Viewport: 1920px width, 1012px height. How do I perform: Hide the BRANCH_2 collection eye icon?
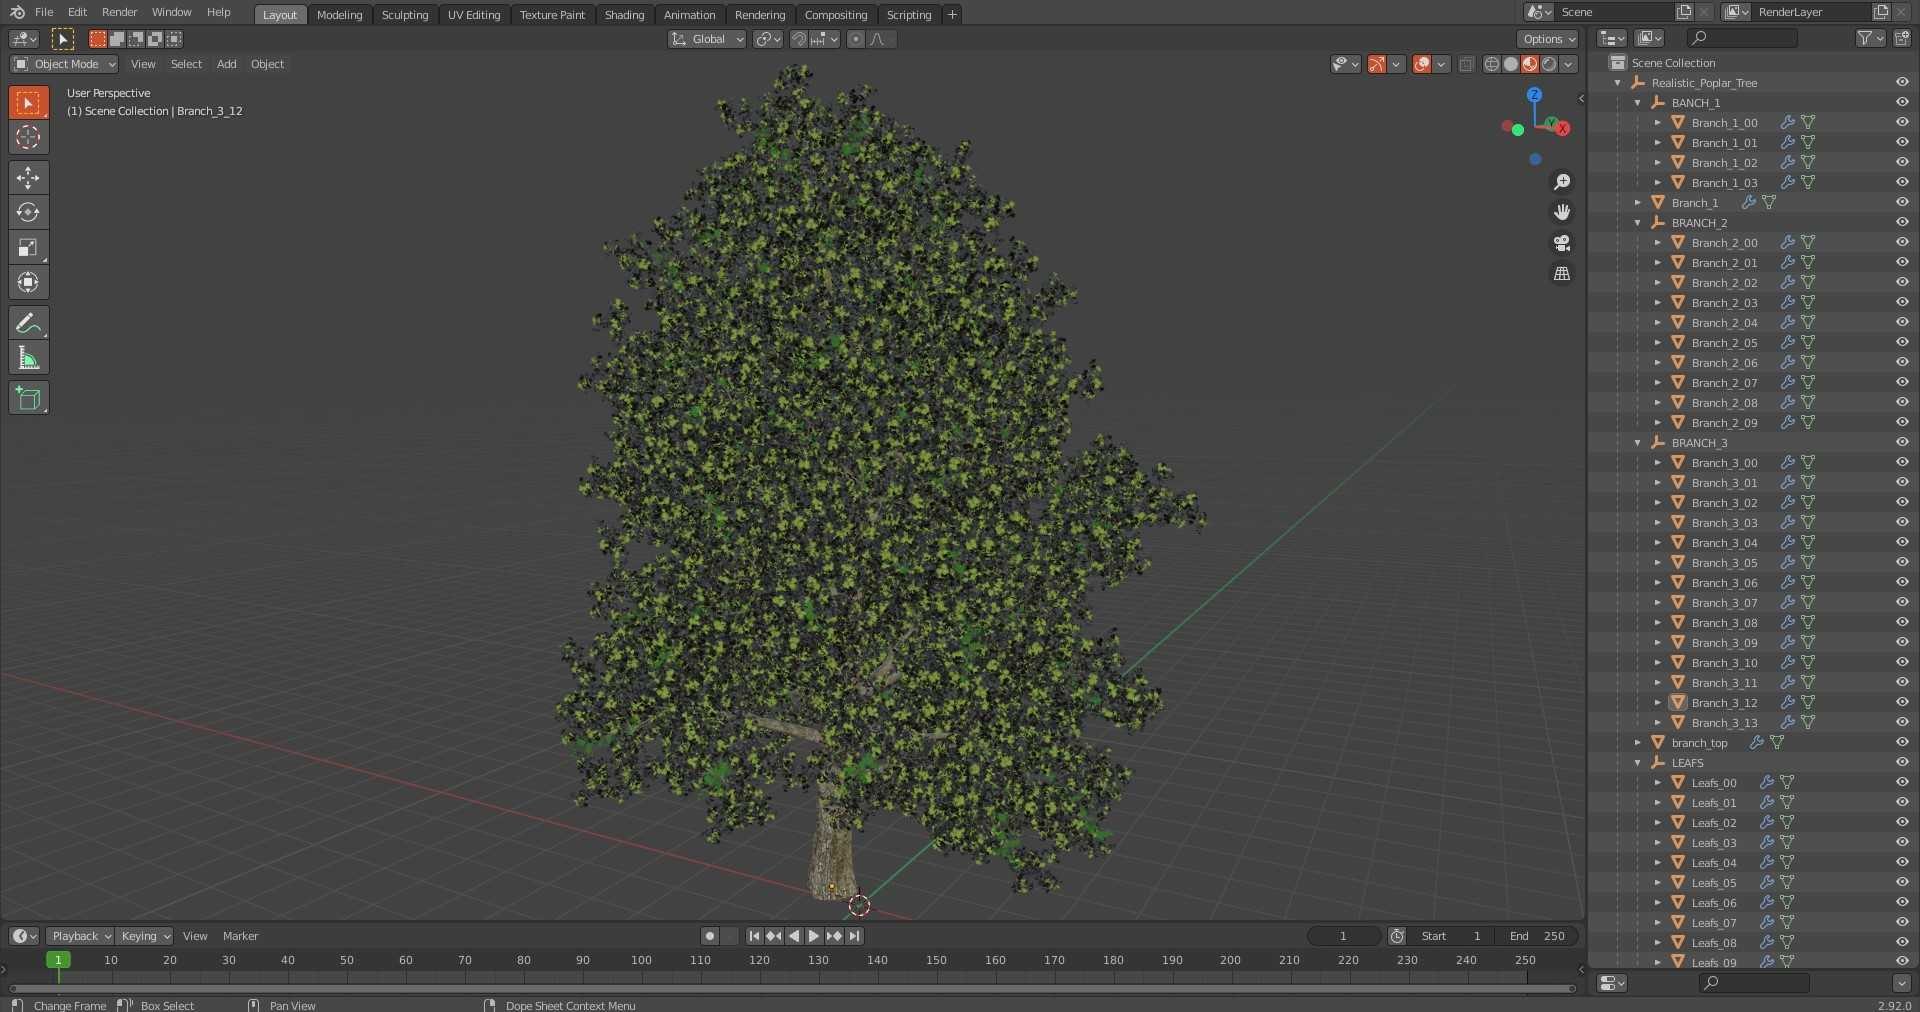[1902, 222]
